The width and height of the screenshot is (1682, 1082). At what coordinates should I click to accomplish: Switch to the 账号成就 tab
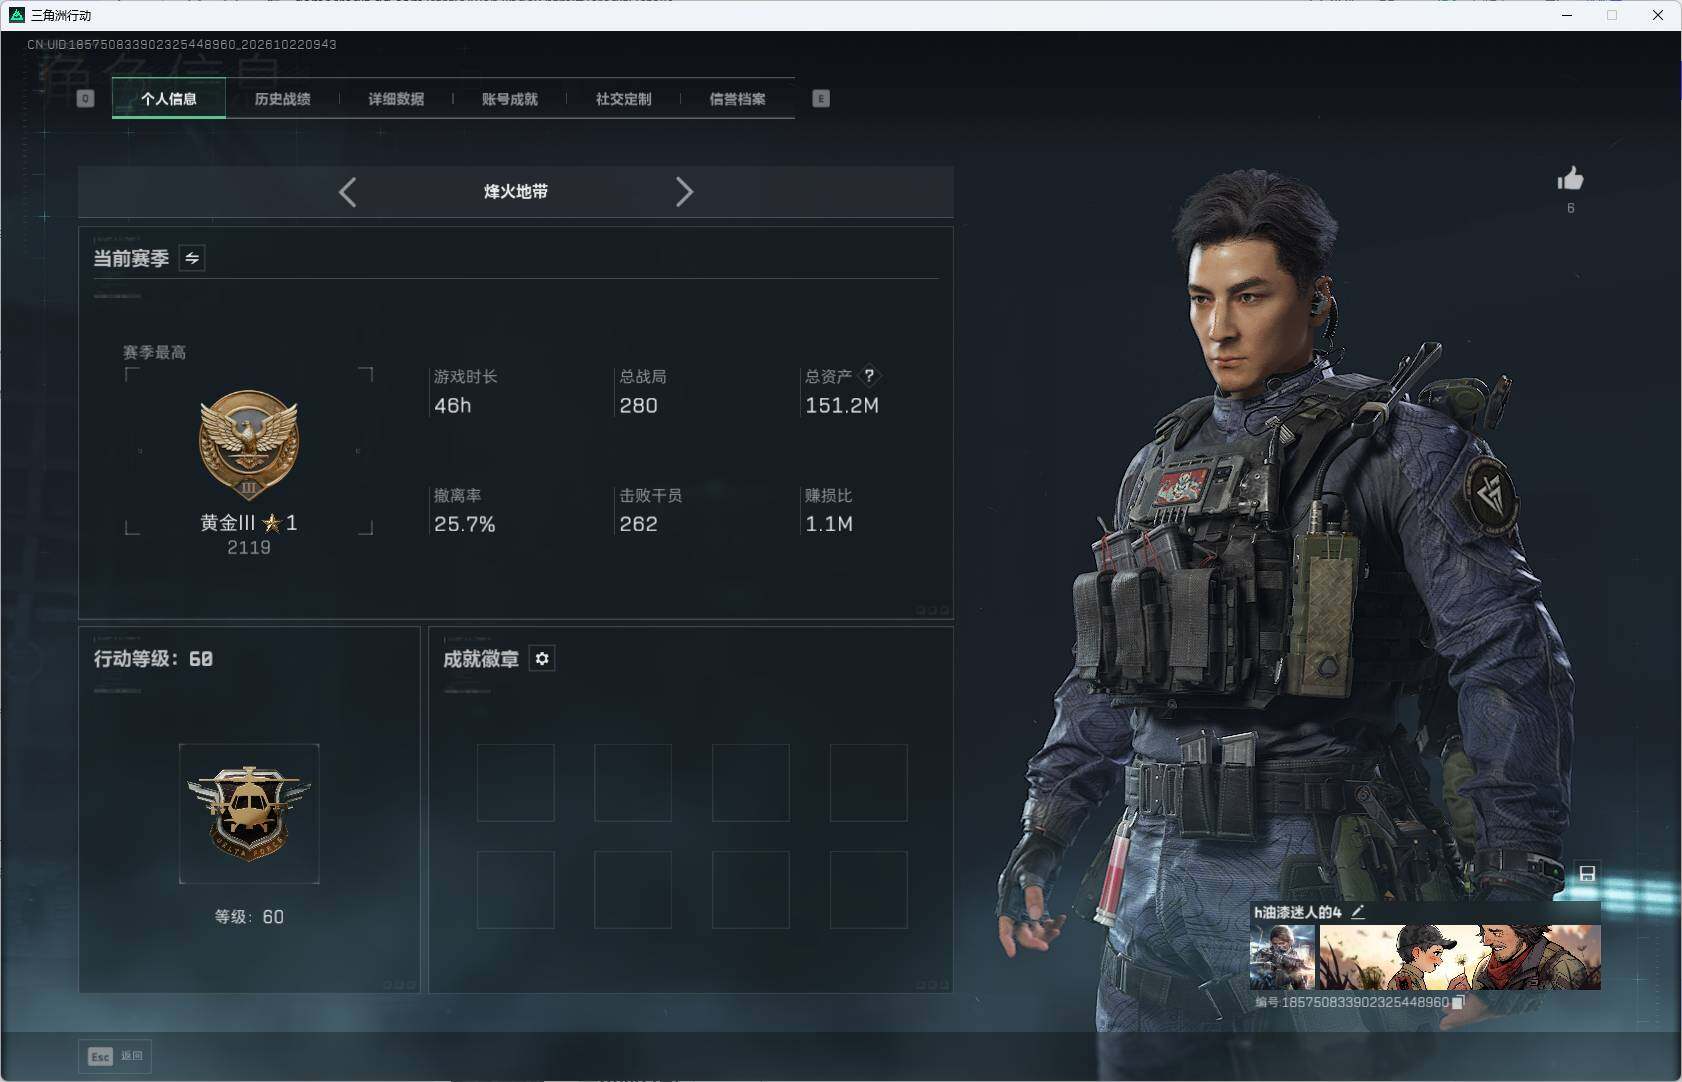point(510,98)
